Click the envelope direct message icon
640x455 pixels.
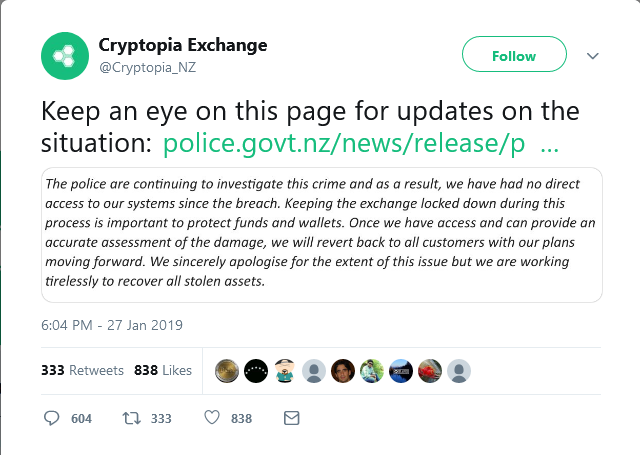click(x=291, y=418)
